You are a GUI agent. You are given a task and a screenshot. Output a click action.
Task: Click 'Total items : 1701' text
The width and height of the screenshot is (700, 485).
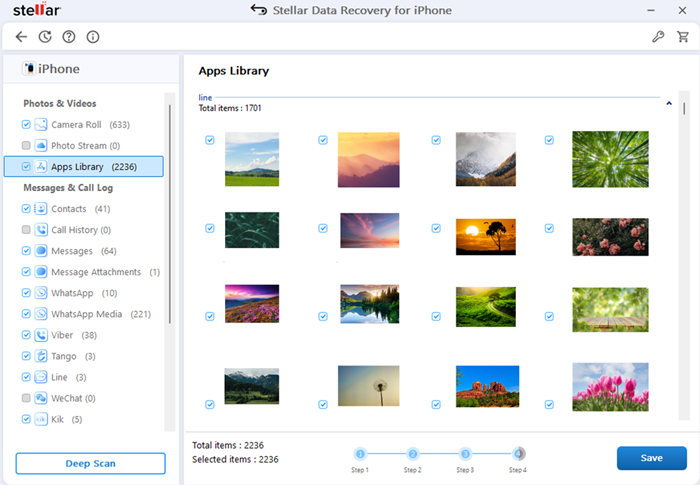tap(230, 108)
